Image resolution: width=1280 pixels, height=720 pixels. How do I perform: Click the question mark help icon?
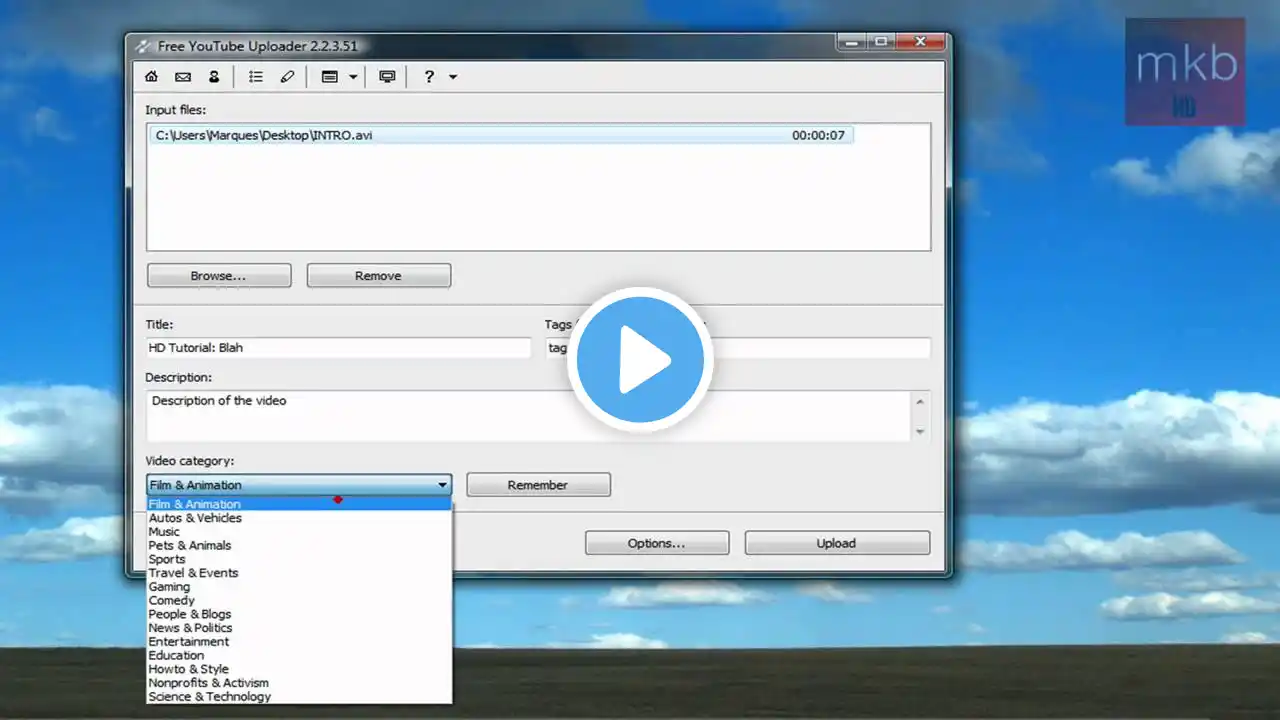pyautogui.click(x=429, y=77)
